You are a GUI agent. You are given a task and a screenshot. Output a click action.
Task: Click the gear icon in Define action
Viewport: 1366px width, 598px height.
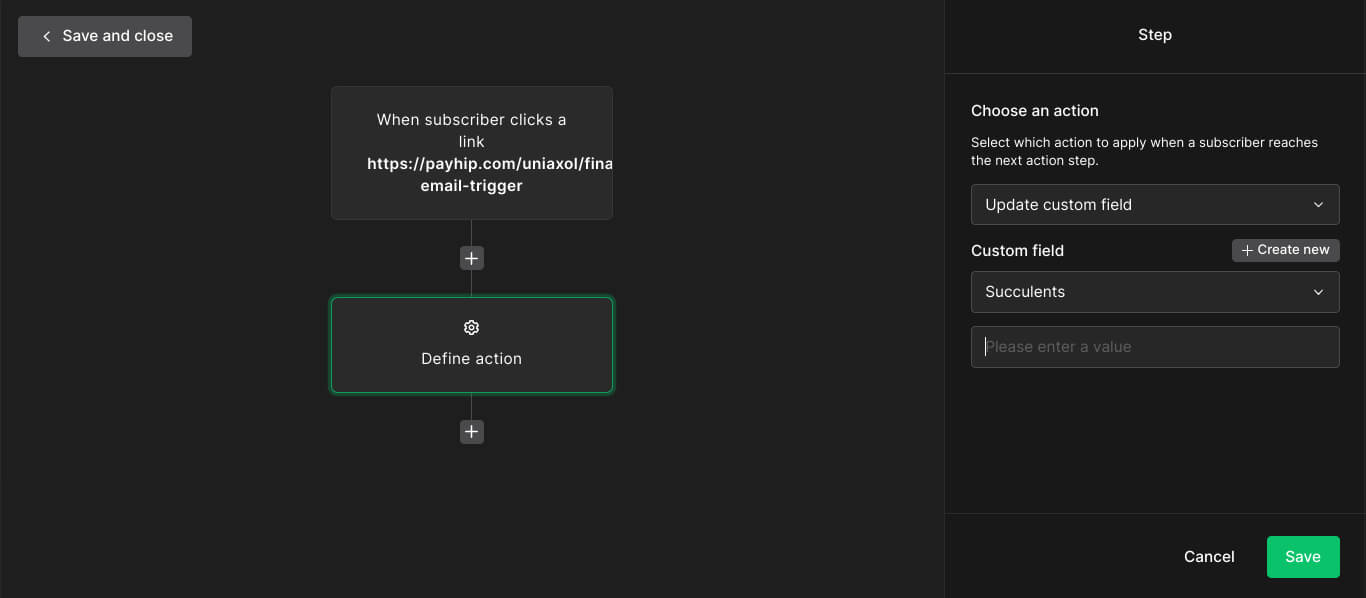[x=472, y=328]
